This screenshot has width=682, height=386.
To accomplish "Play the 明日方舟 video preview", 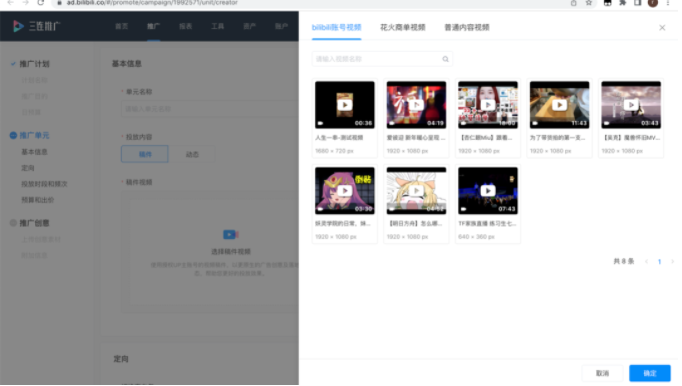I will tap(416, 191).
